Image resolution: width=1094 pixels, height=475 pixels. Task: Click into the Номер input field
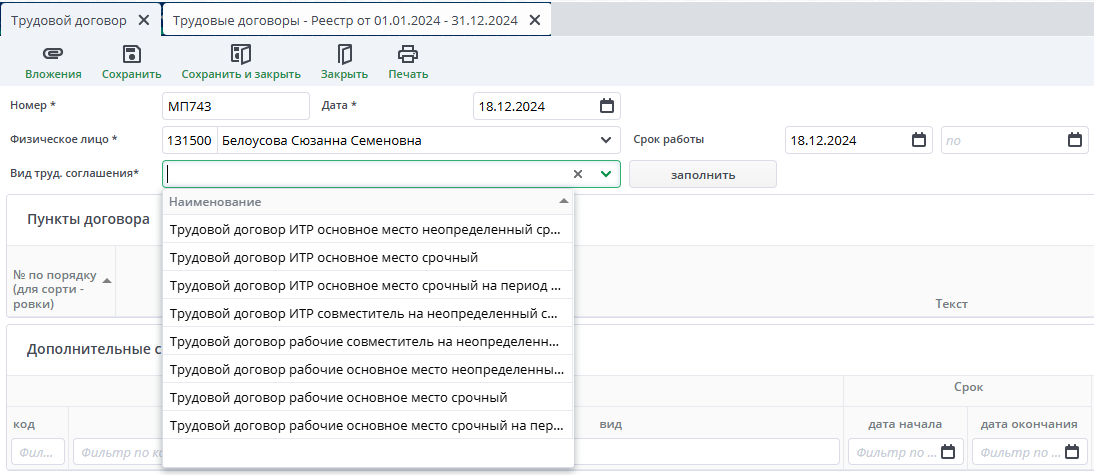pos(236,106)
